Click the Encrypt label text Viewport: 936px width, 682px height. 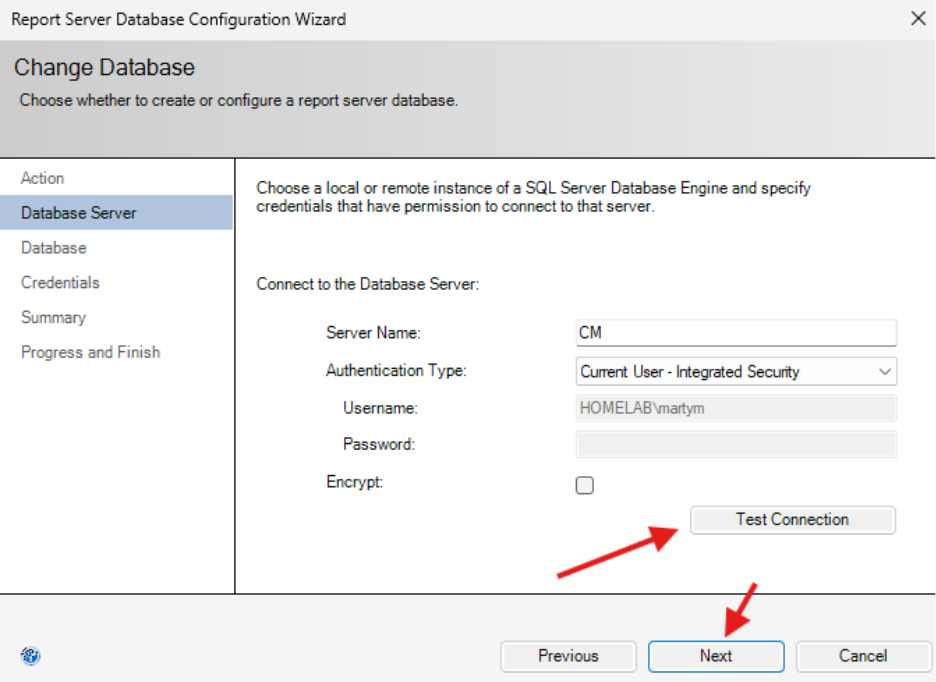pos(355,482)
